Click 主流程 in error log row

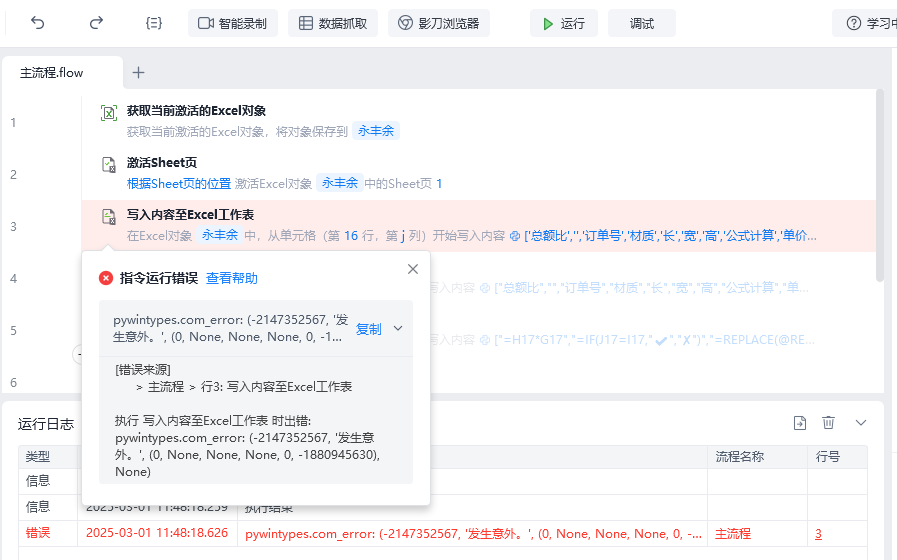[x=733, y=534]
